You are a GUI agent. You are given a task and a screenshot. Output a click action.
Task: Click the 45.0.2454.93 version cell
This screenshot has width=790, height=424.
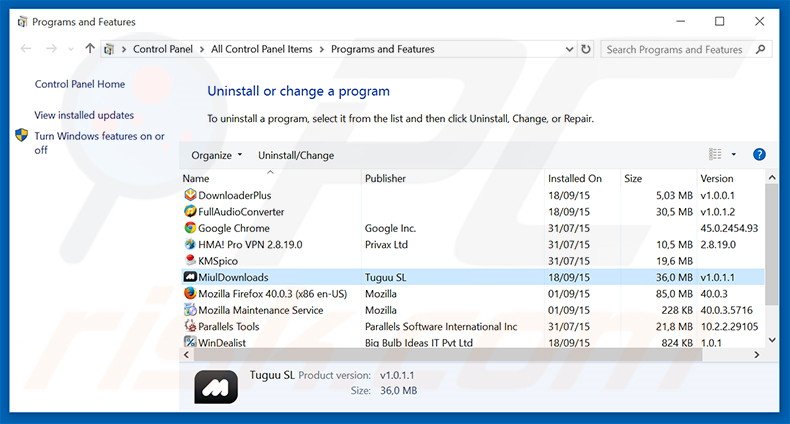point(729,228)
